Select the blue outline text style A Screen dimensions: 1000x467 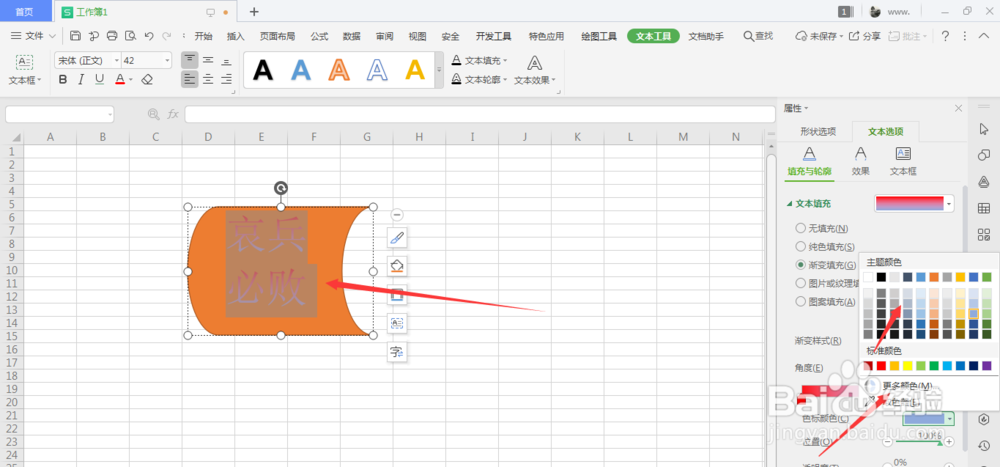[x=377, y=69]
